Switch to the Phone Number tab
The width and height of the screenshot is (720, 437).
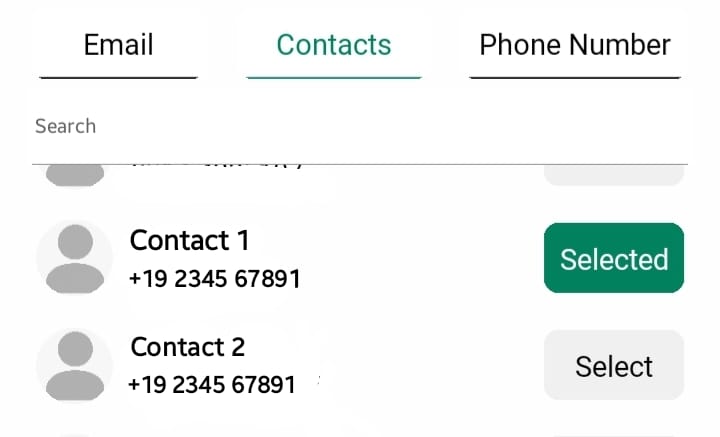coord(575,45)
